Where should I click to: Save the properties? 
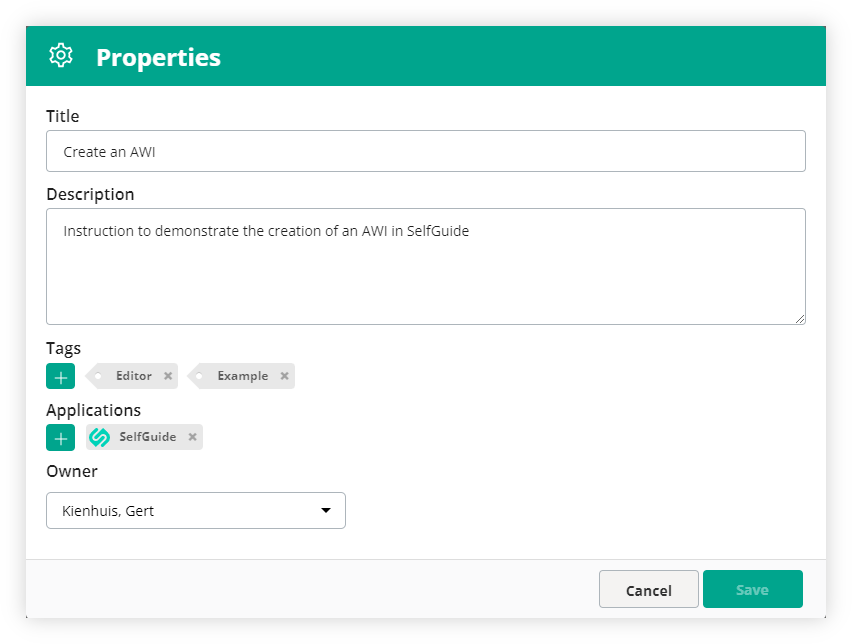pyautogui.click(x=752, y=589)
